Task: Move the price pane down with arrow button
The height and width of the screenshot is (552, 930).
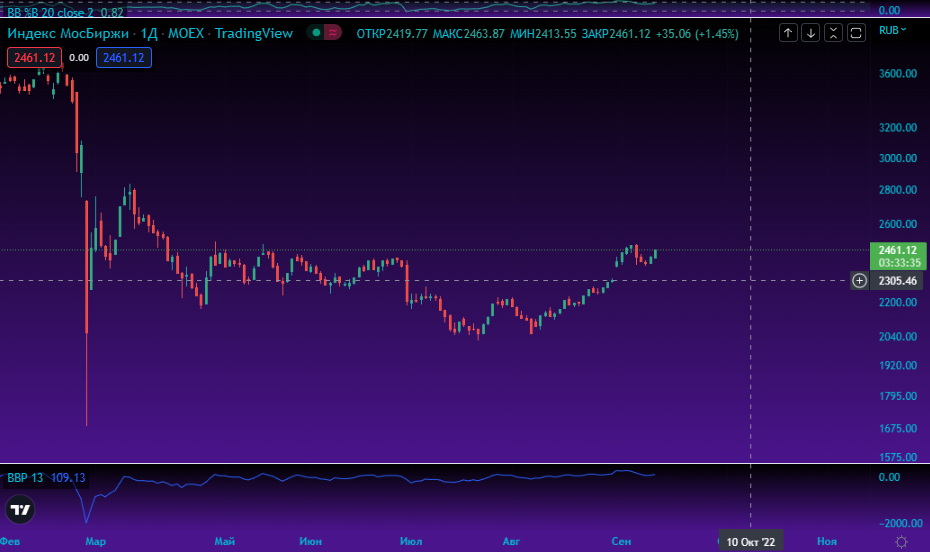Action: [810, 33]
